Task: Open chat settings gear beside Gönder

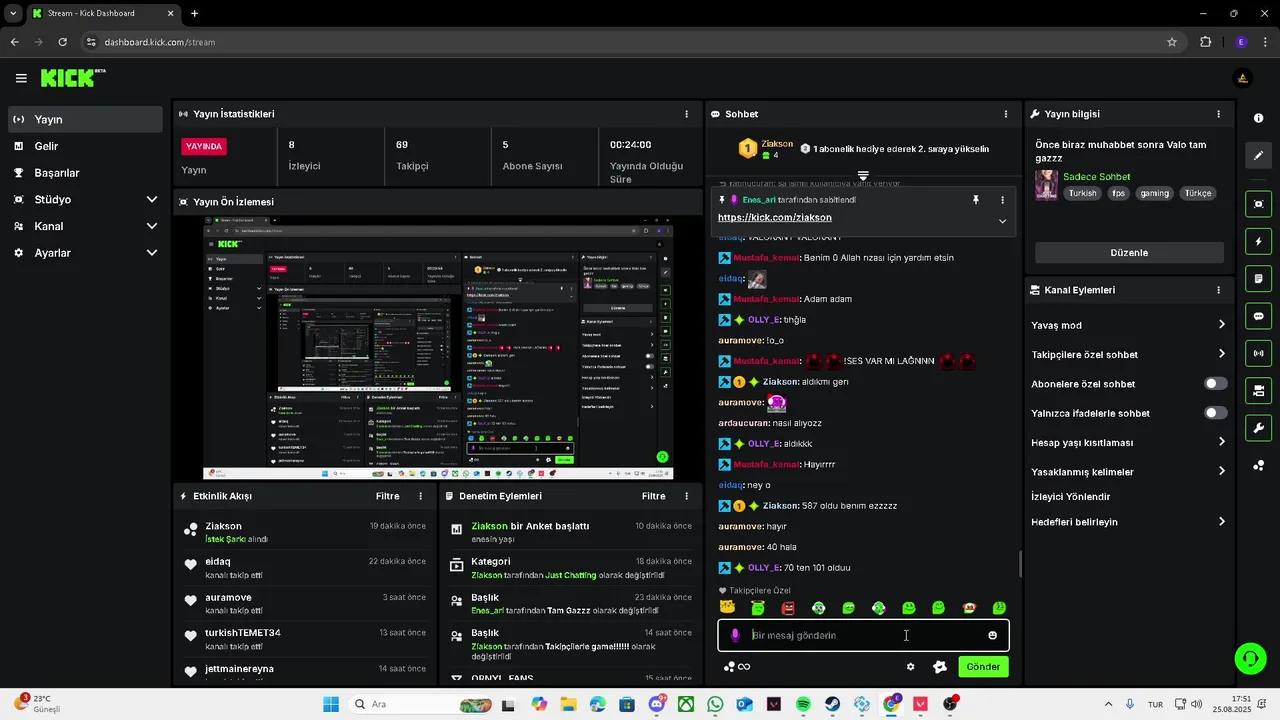Action: coord(910,667)
